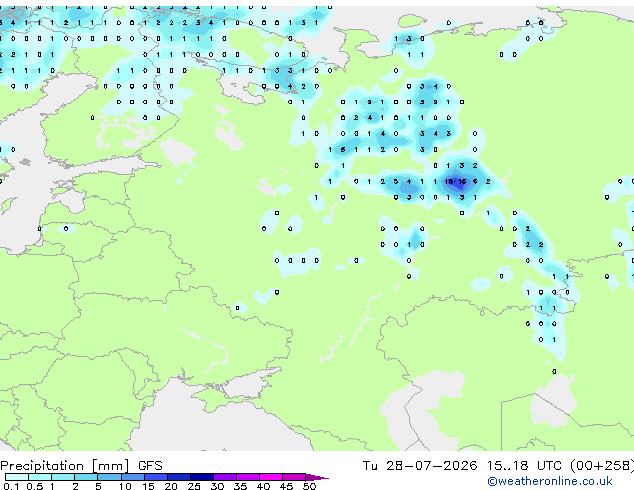Click the 20–25 mm legend color box
This screenshot has width=634, height=490.
pyautogui.click(x=179, y=477)
